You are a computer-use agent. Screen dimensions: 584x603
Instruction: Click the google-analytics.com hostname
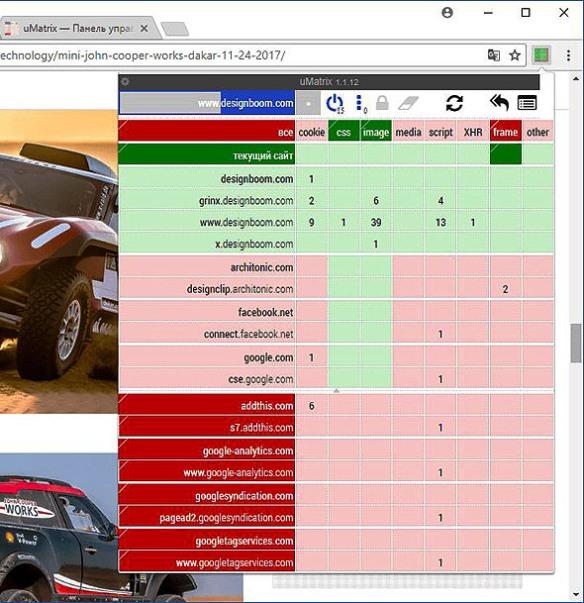coord(207,451)
